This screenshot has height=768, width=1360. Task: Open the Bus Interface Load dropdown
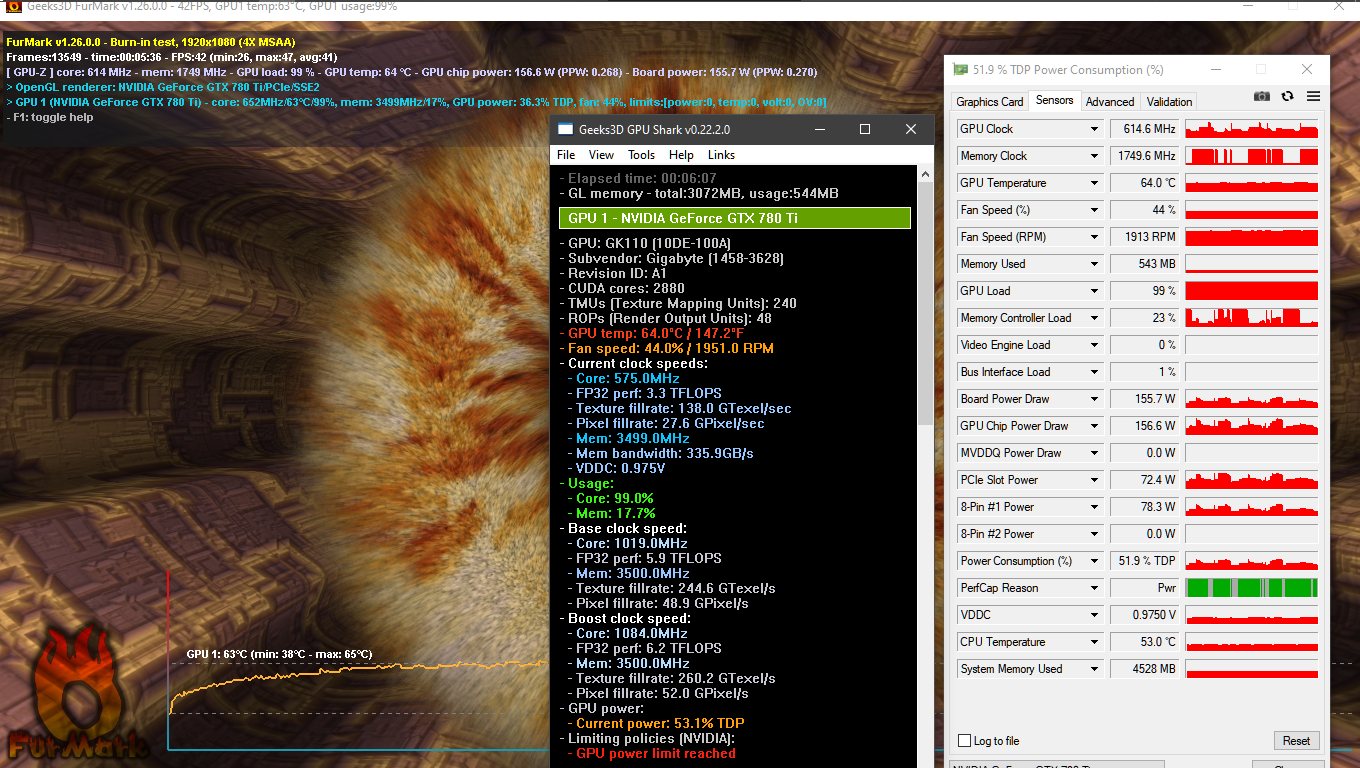pos(1094,372)
